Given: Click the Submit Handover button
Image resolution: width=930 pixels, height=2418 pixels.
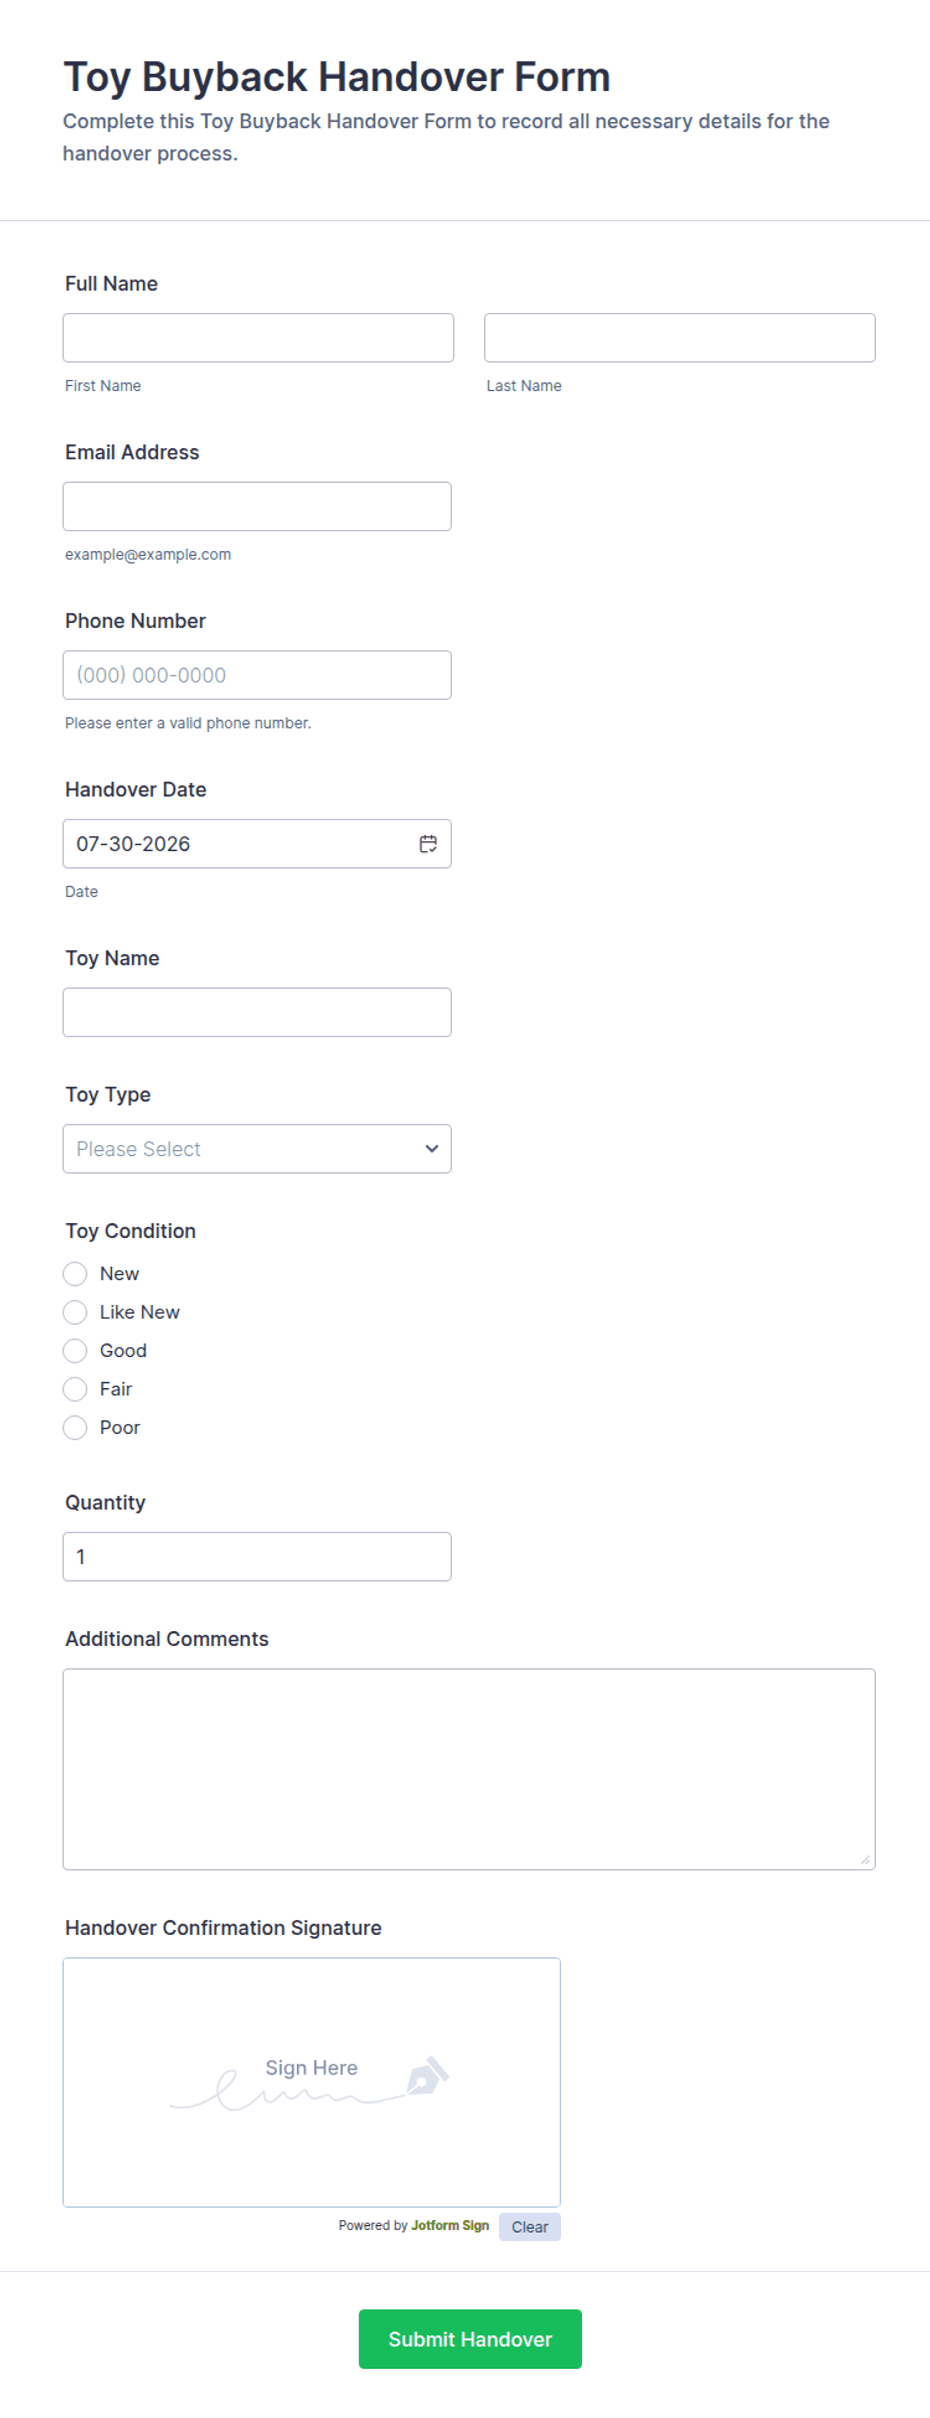Looking at the screenshot, I should pyautogui.click(x=470, y=2339).
